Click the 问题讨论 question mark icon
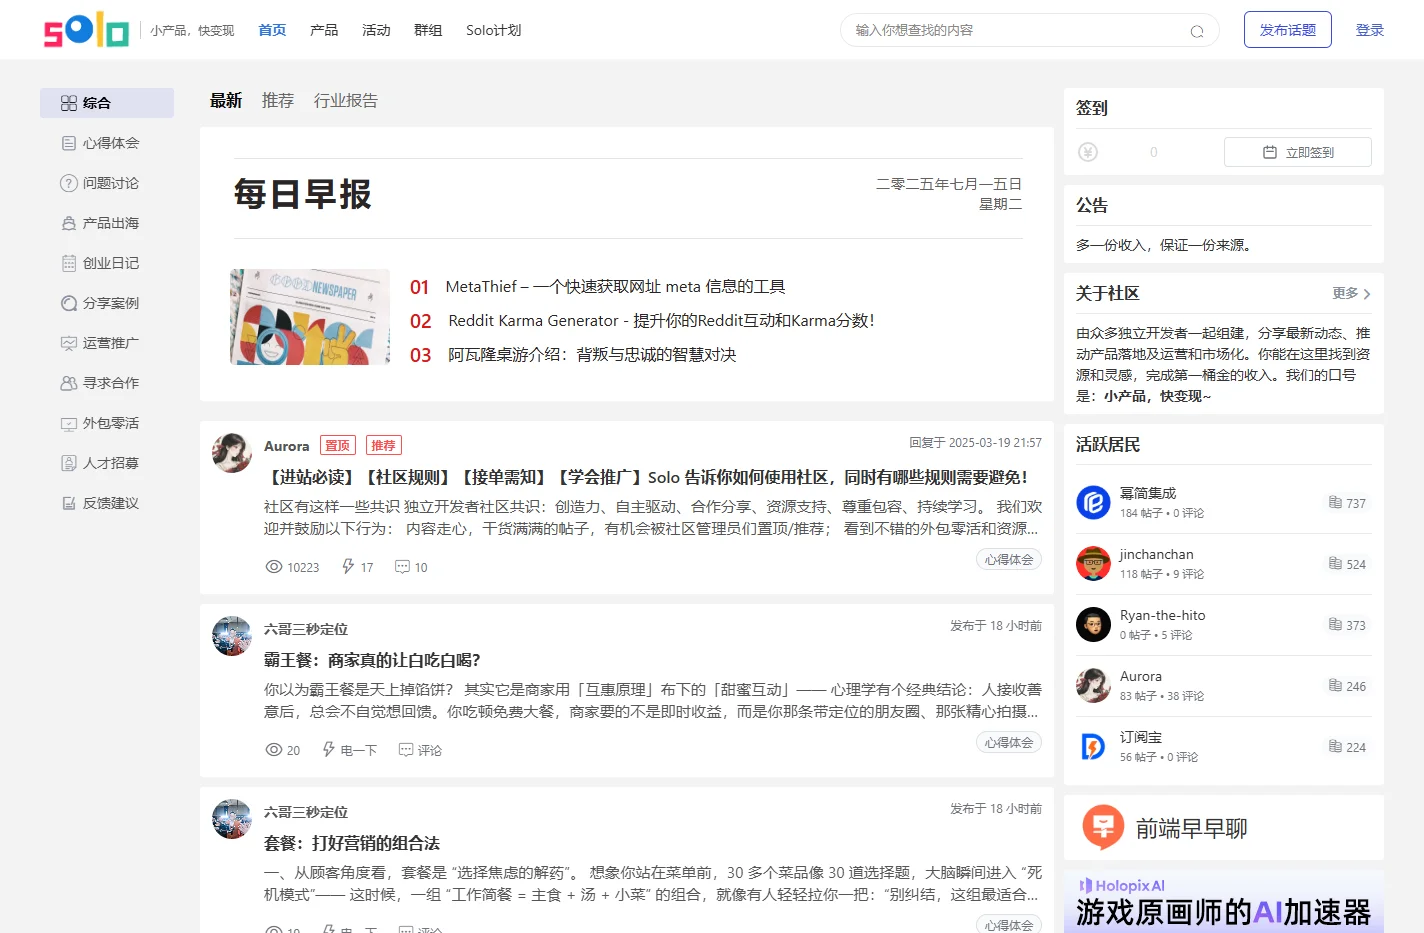 (69, 183)
